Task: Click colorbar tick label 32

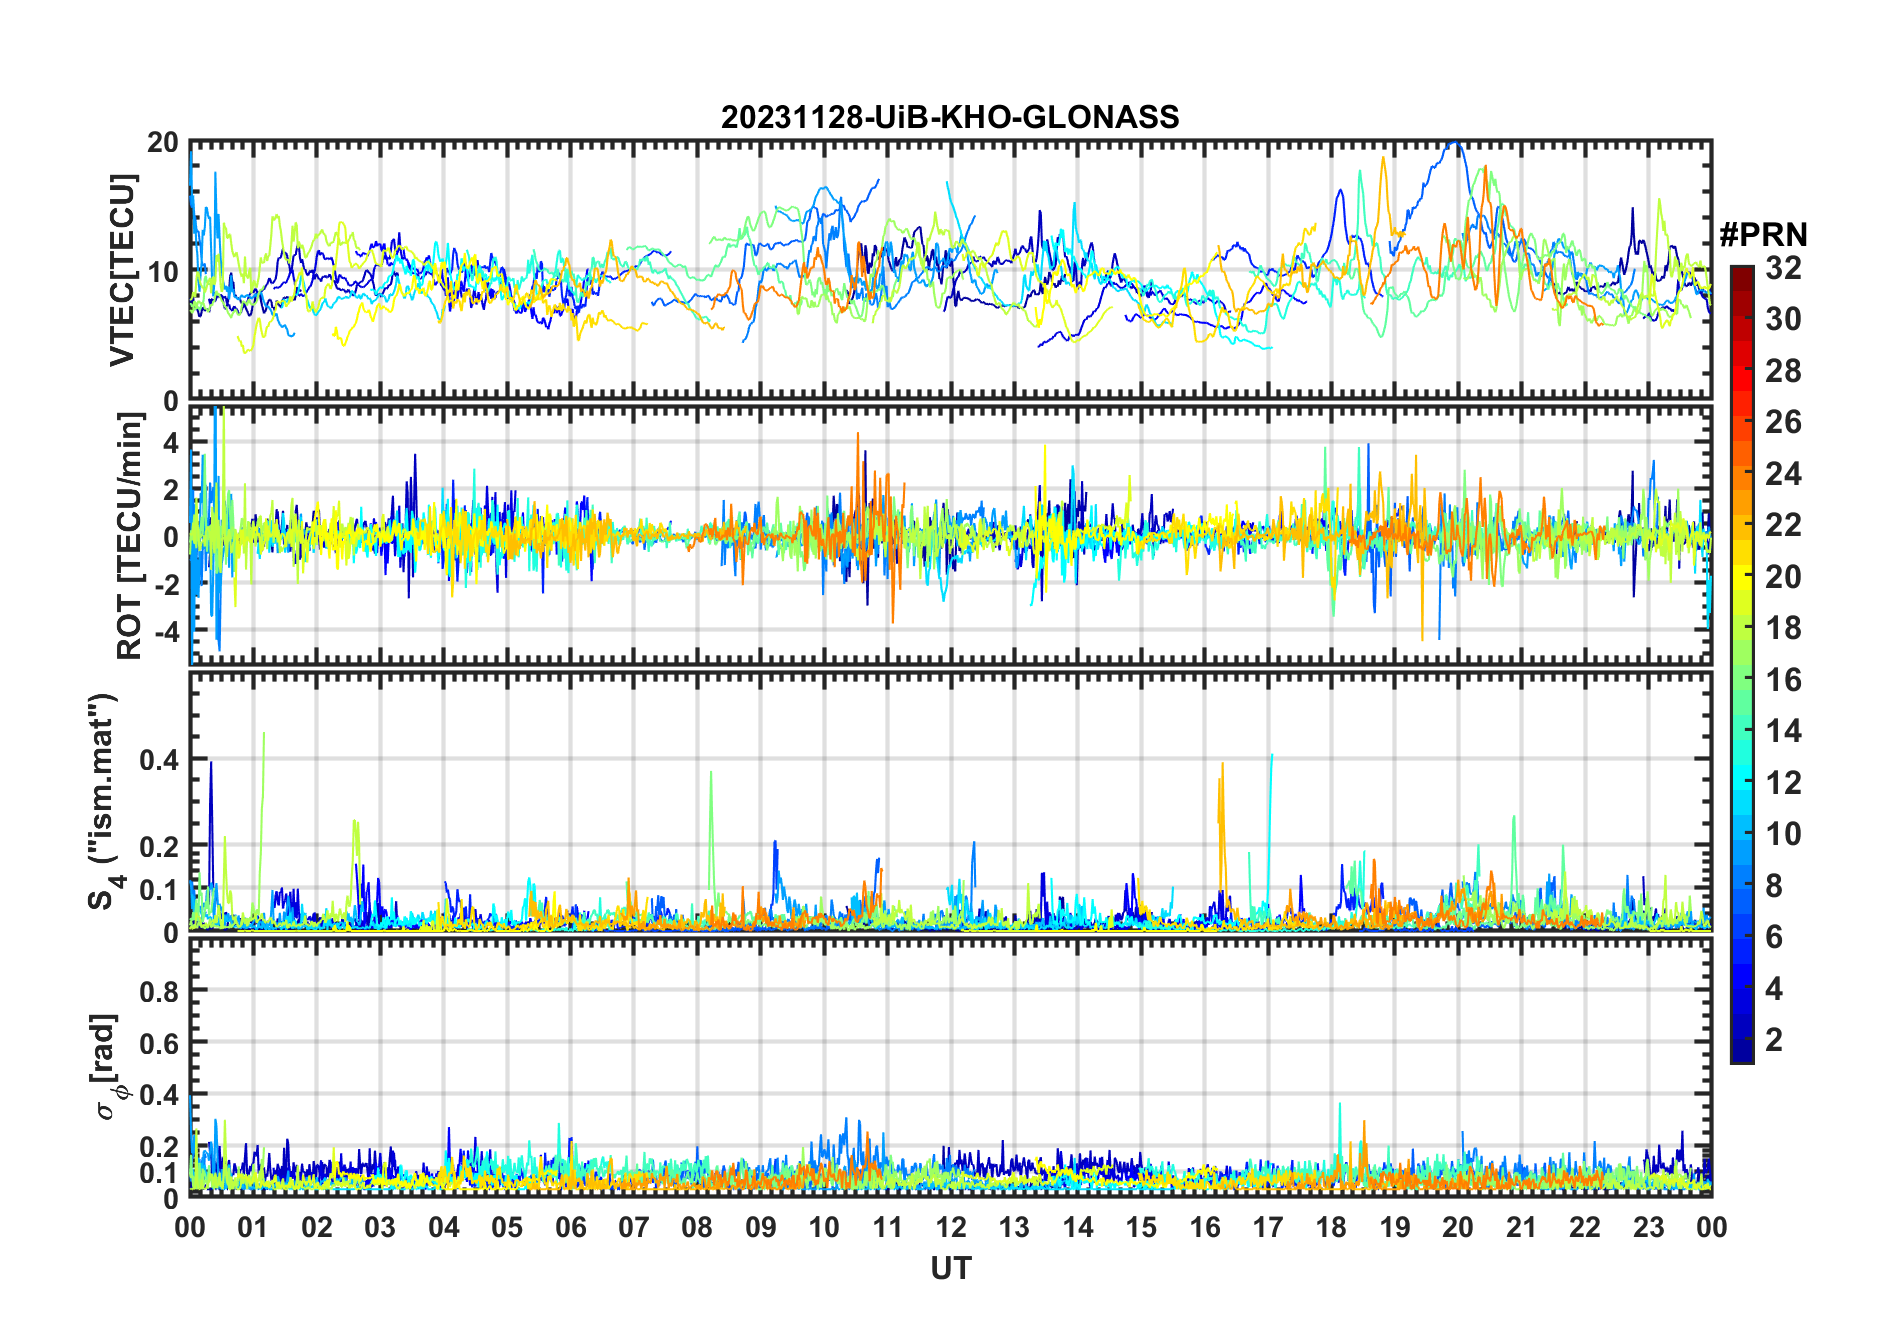Action: point(1783,267)
